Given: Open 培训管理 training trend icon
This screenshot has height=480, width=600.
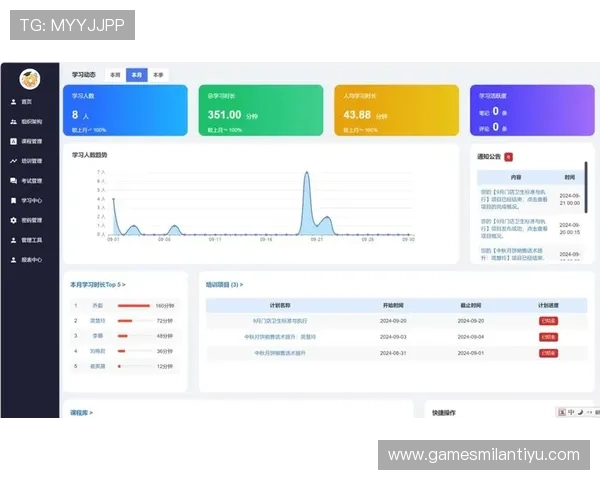Looking at the screenshot, I should coord(13,161).
